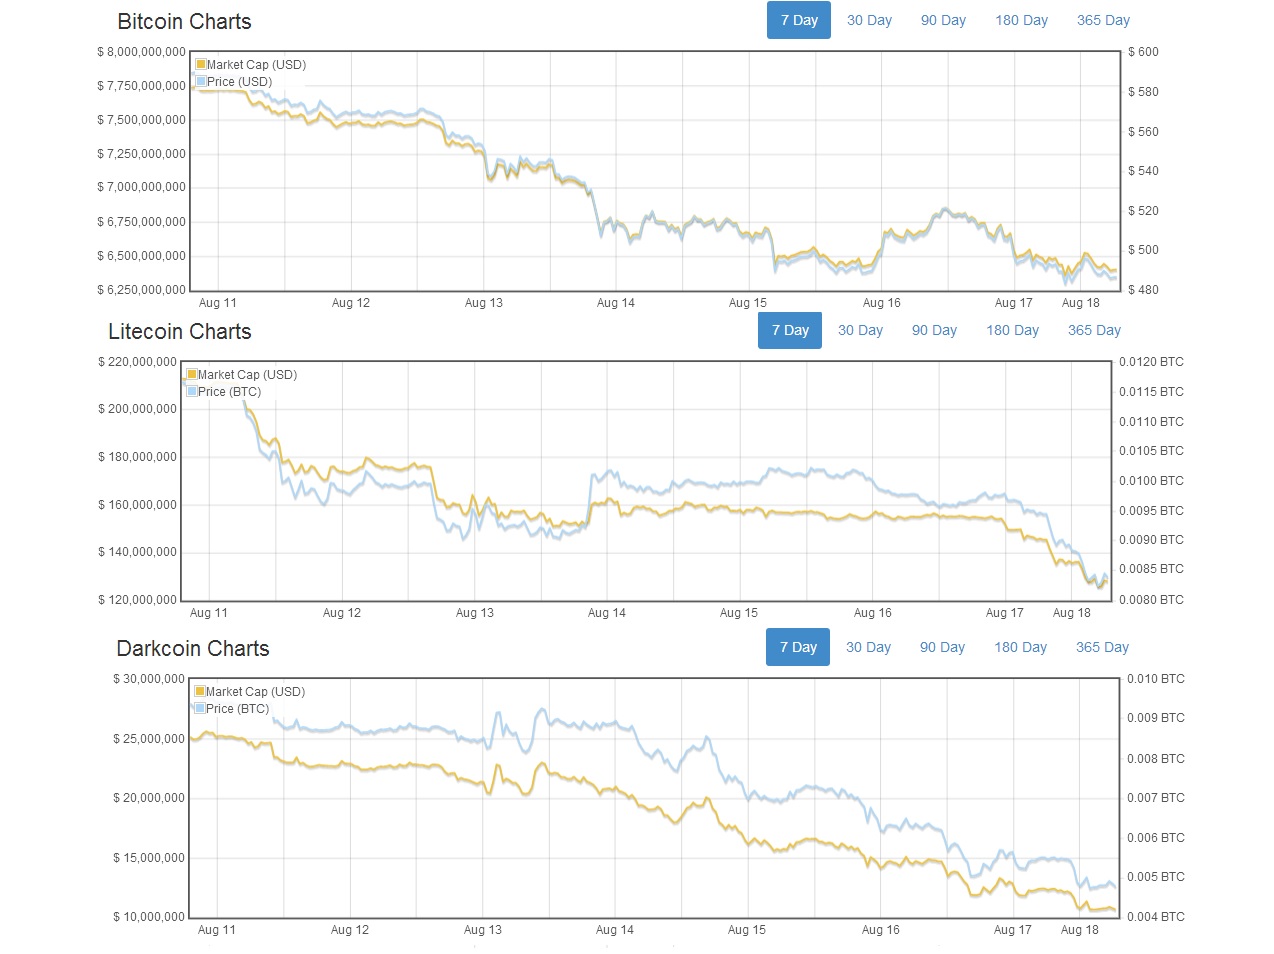Click Litecoin Price (BTC) legend swatch
The width and height of the screenshot is (1274, 954).
click(x=192, y=391)
